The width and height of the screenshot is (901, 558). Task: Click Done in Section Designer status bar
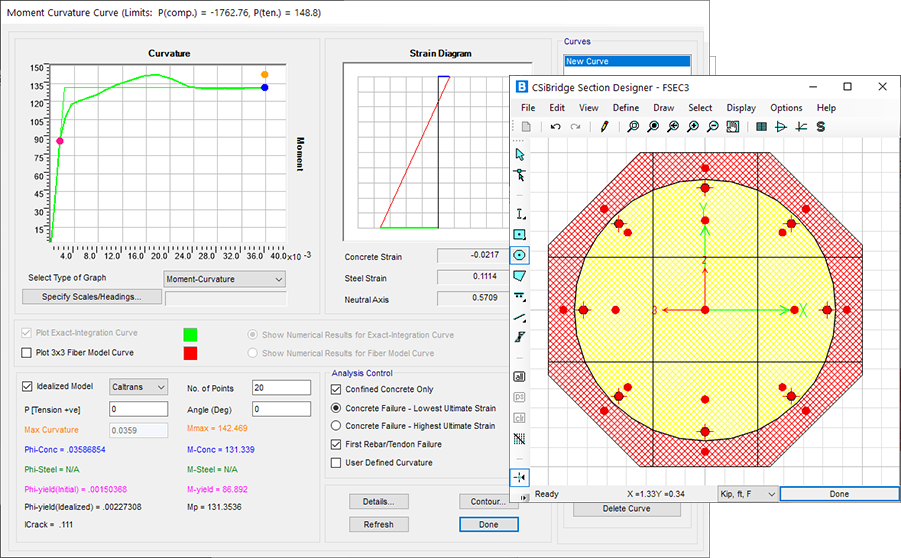839,494
